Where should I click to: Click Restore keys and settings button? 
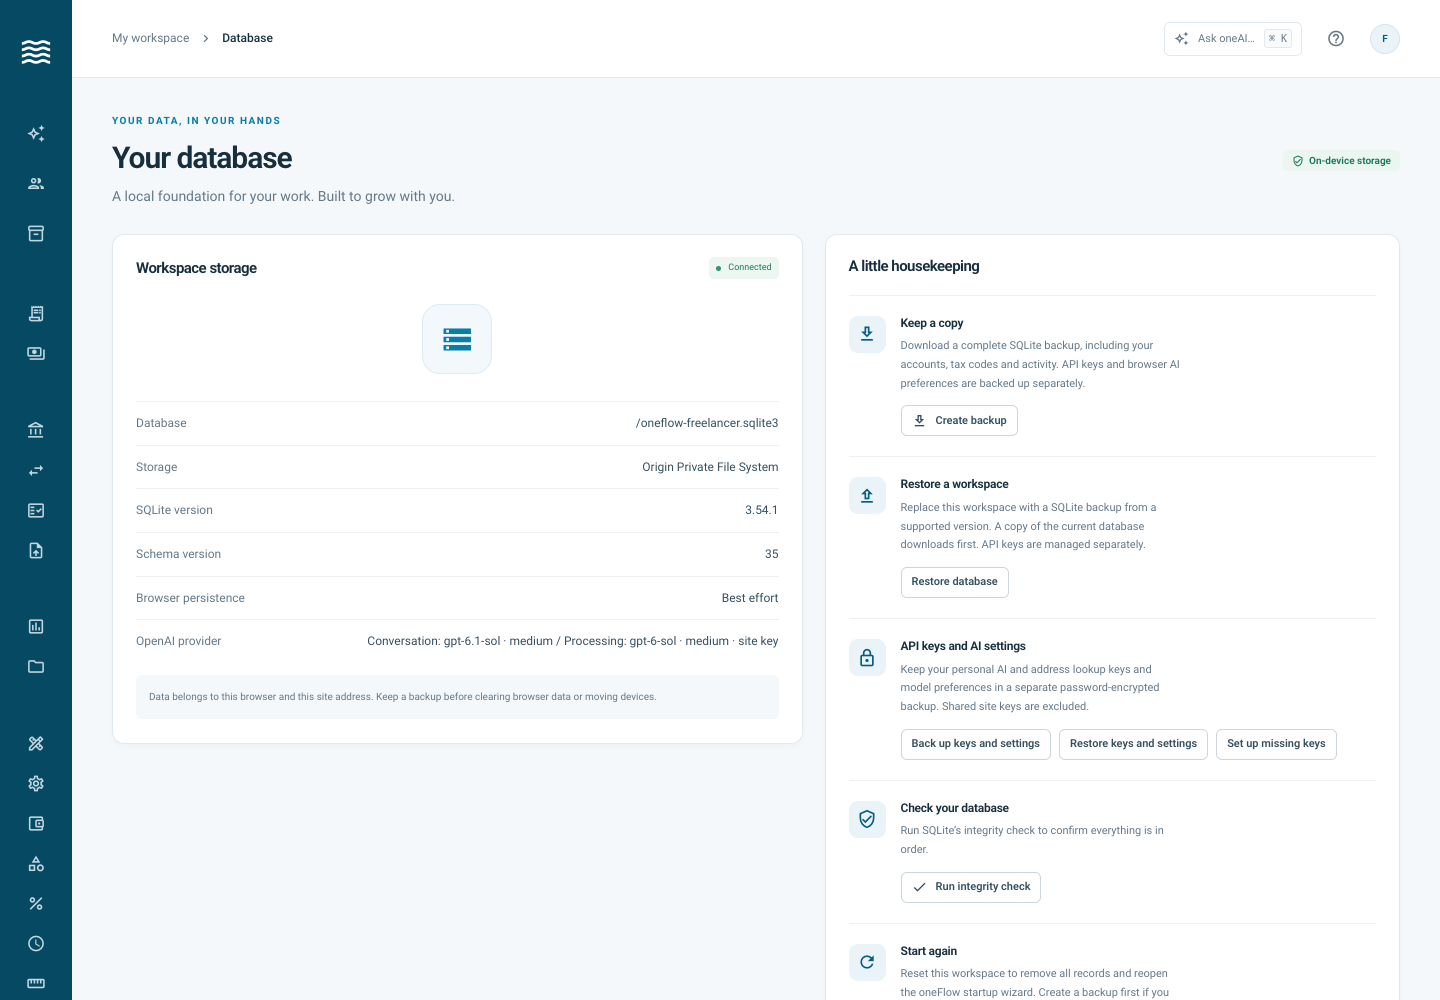1133,744
